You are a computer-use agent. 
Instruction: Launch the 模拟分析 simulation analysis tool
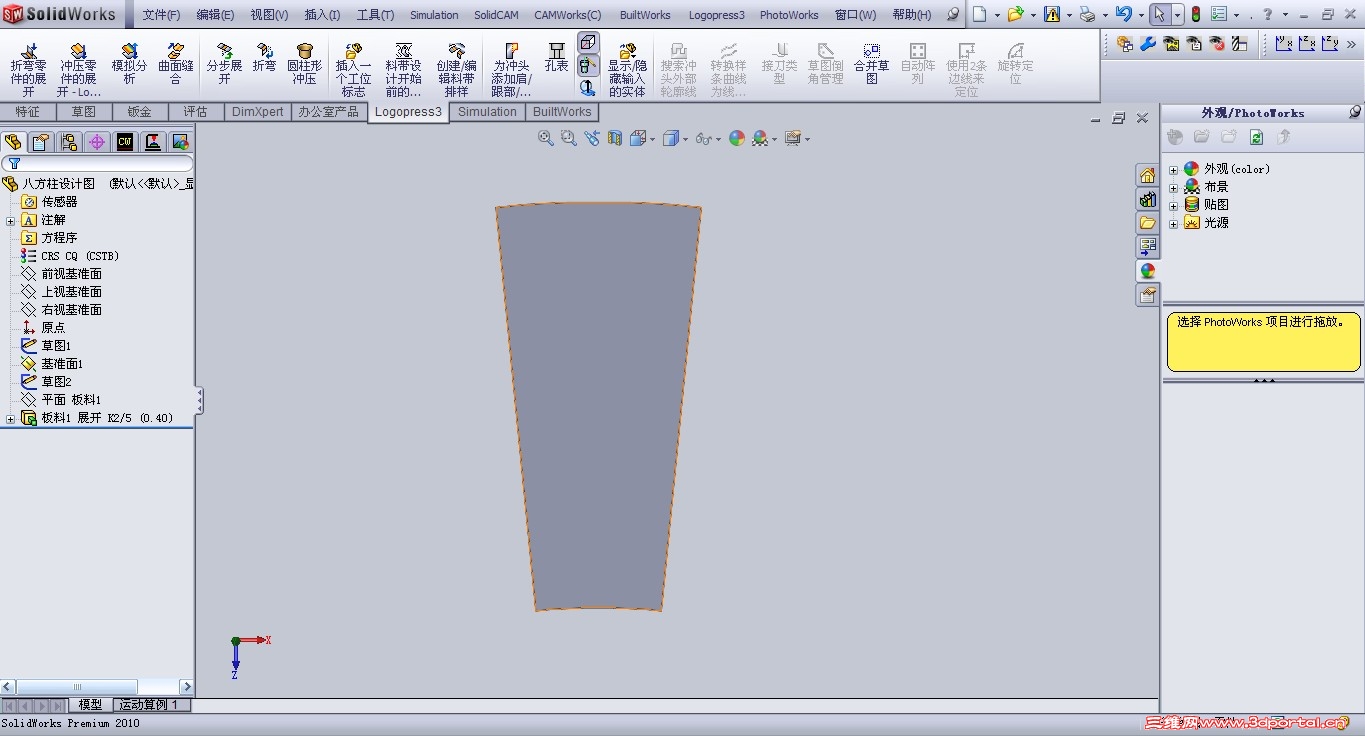(129, 64)
